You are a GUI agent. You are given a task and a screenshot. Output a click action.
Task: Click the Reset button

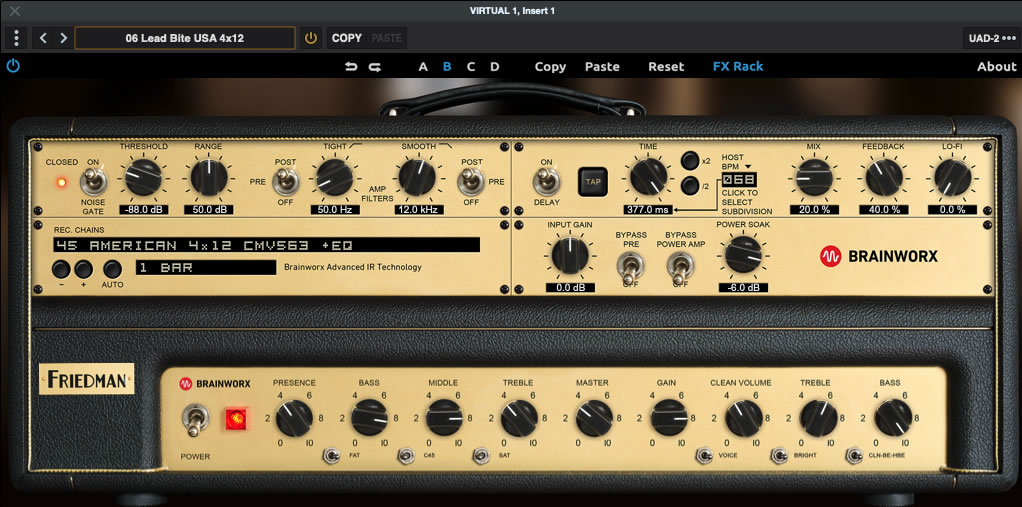[x=666, y=66]
